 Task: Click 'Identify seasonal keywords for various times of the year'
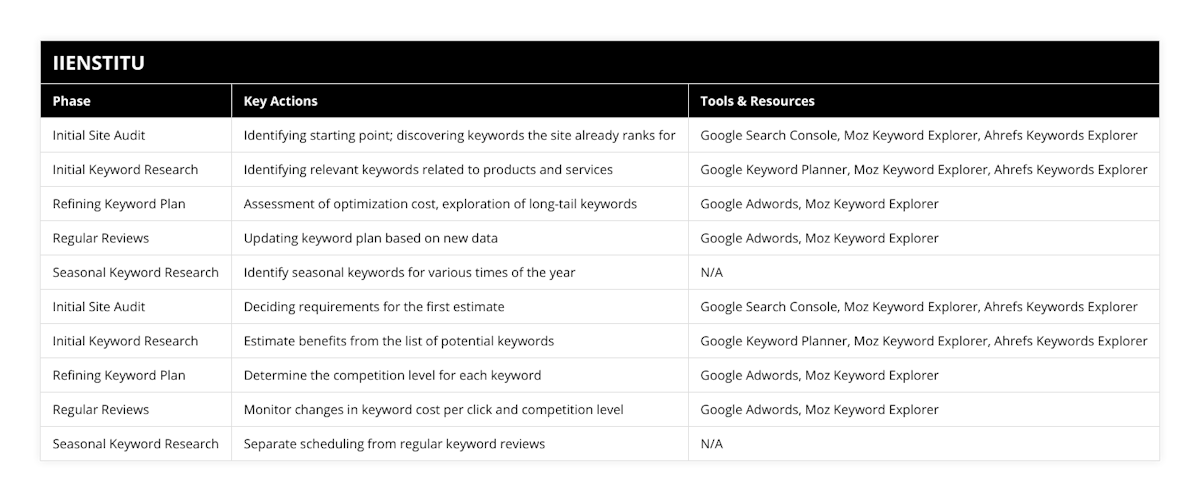point(409,272)
